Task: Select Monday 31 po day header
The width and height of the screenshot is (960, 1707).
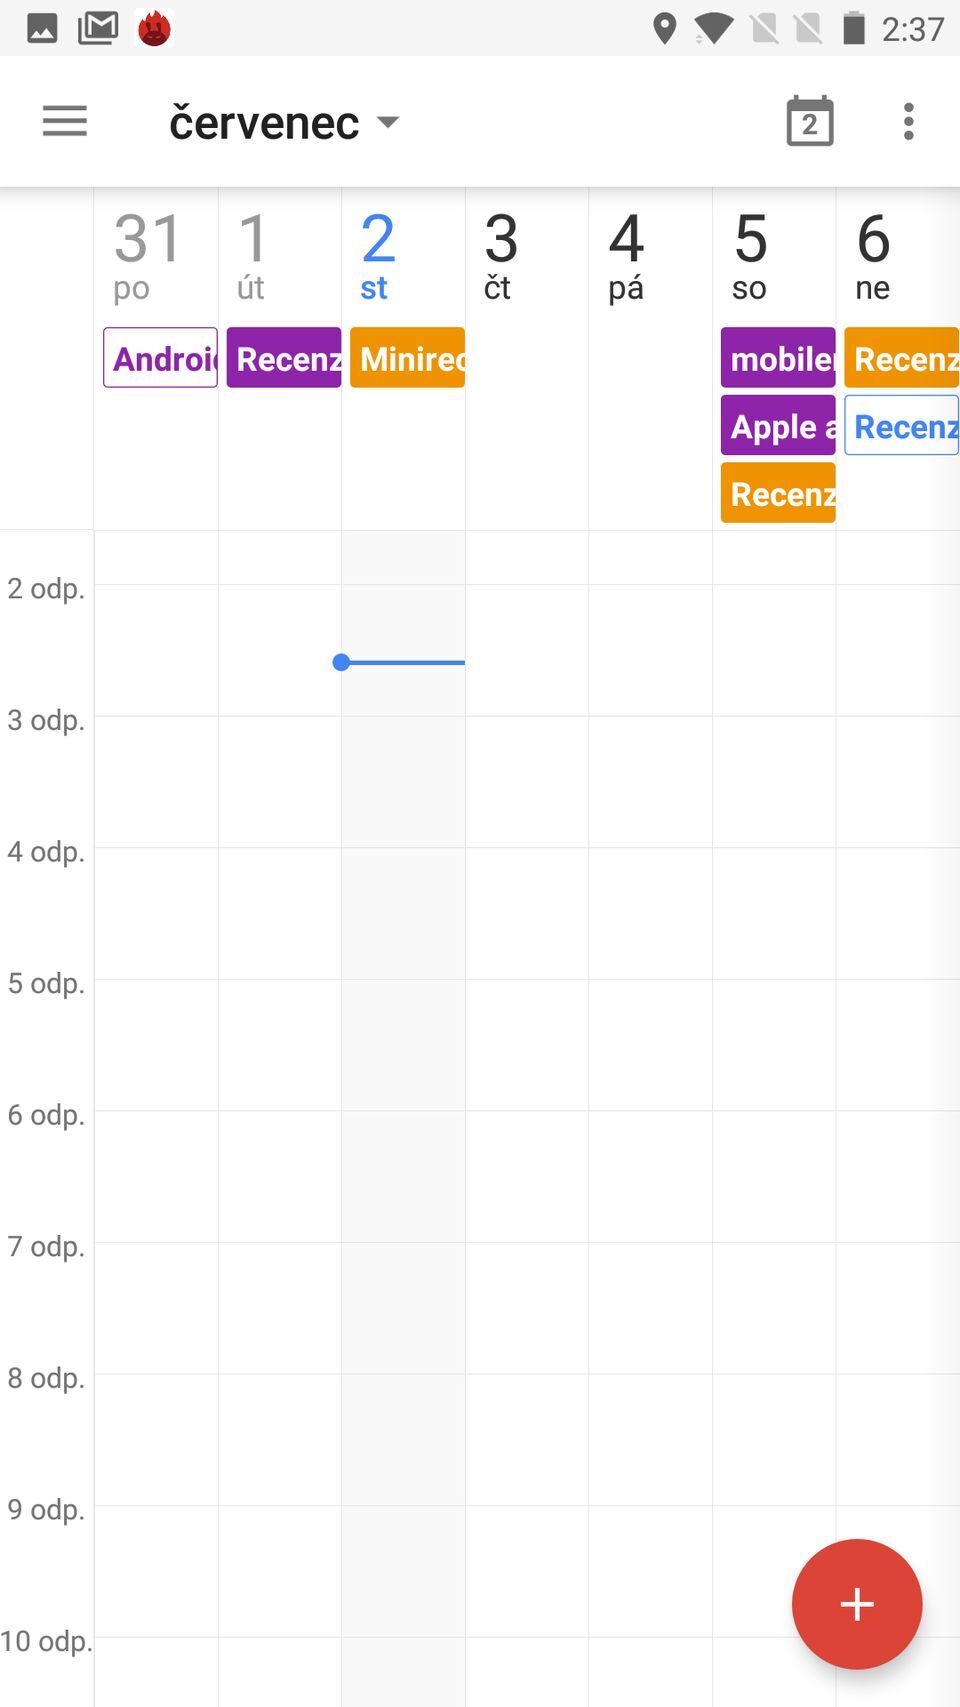Action: tap(148, 256)
